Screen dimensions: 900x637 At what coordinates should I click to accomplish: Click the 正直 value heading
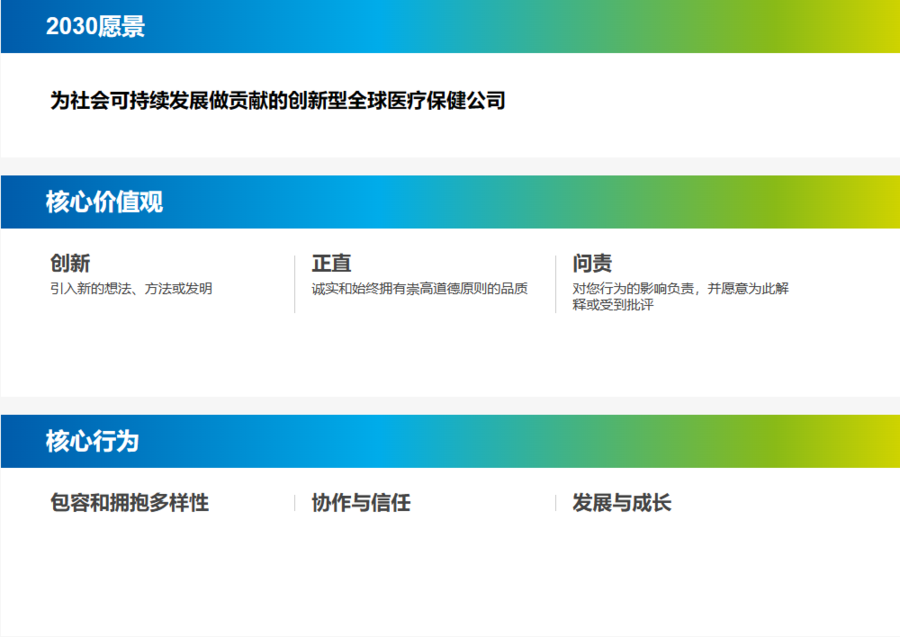click(331, 263)
